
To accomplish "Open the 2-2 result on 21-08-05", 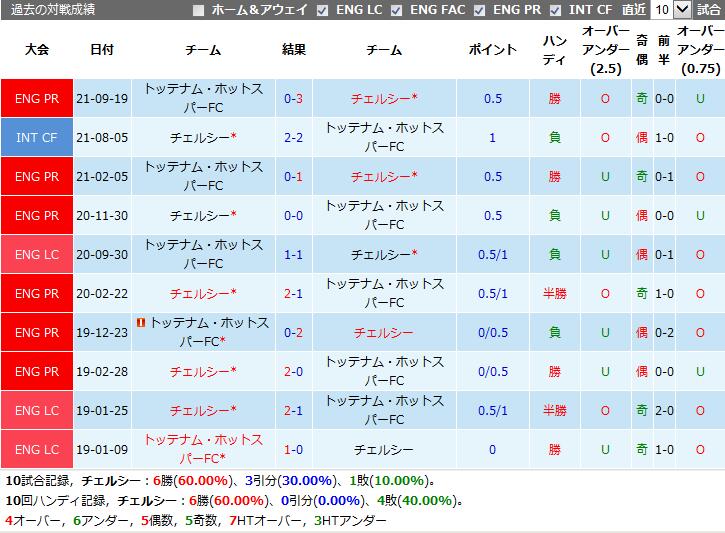I will click(x=293, y=137).
